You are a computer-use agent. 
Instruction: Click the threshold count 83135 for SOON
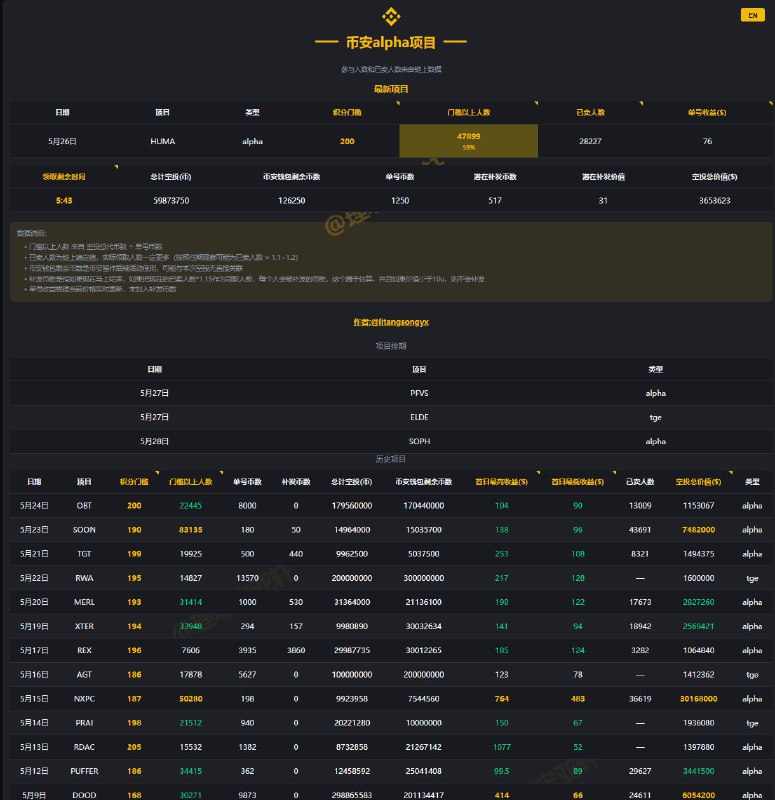click(x=191, y=530)
